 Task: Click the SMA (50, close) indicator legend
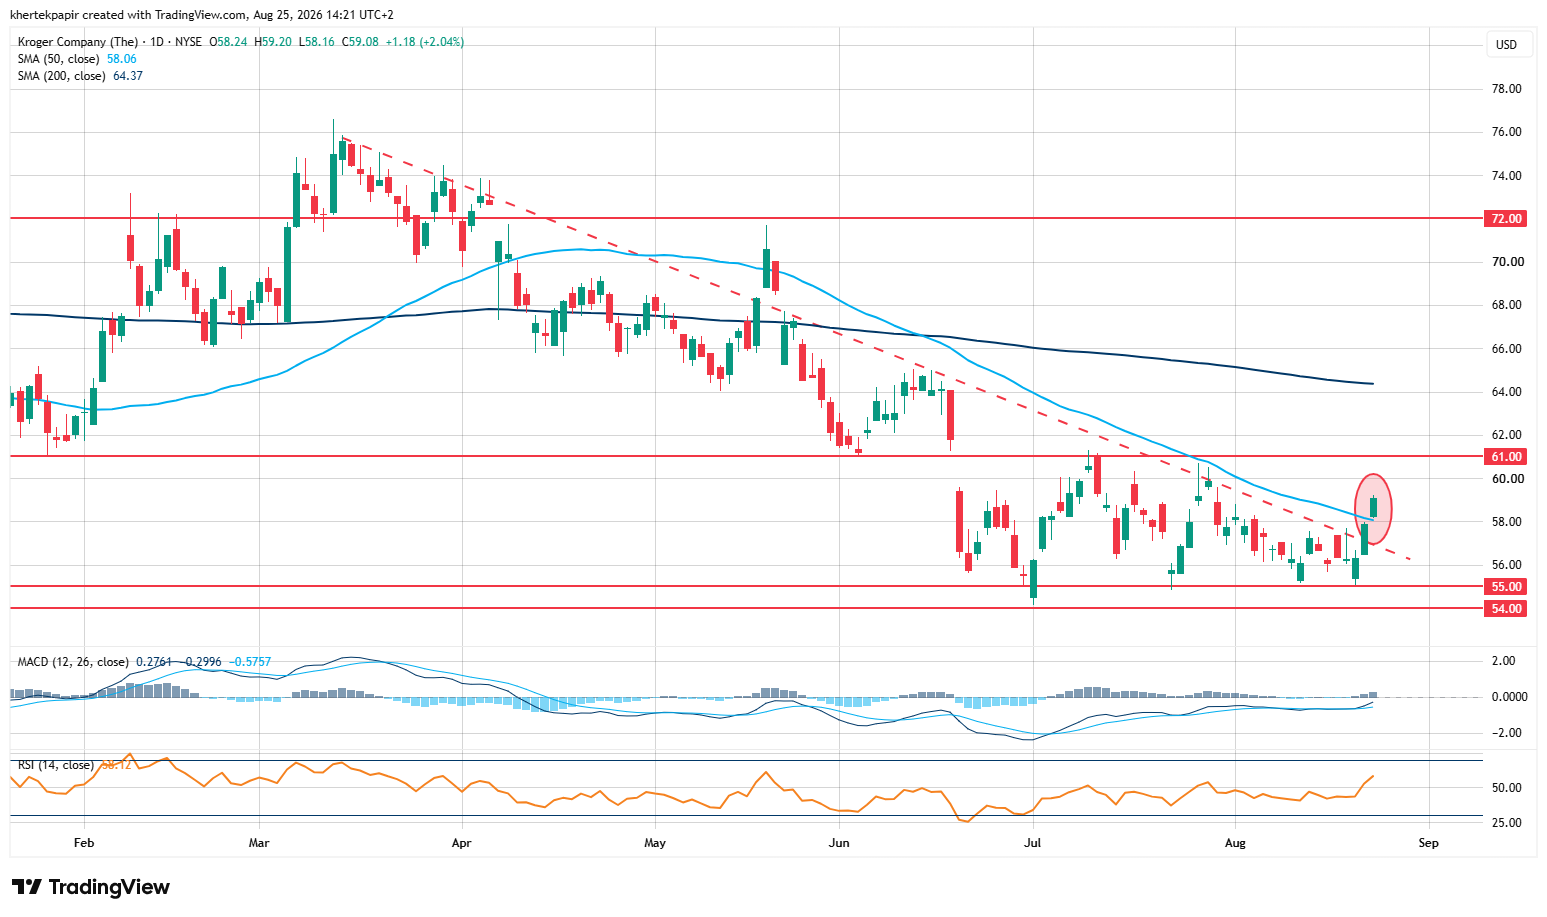59,59
